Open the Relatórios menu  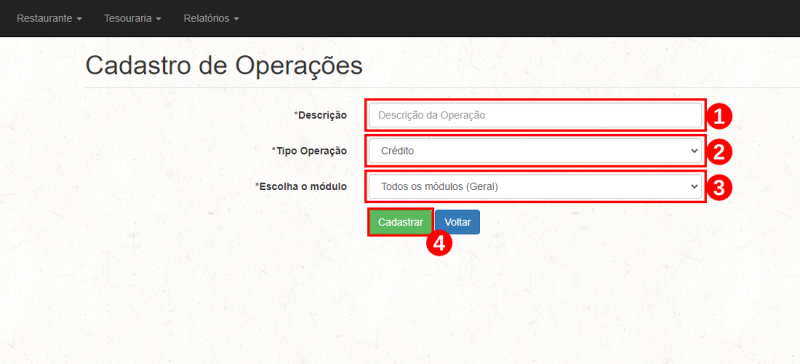click(211, 18)
